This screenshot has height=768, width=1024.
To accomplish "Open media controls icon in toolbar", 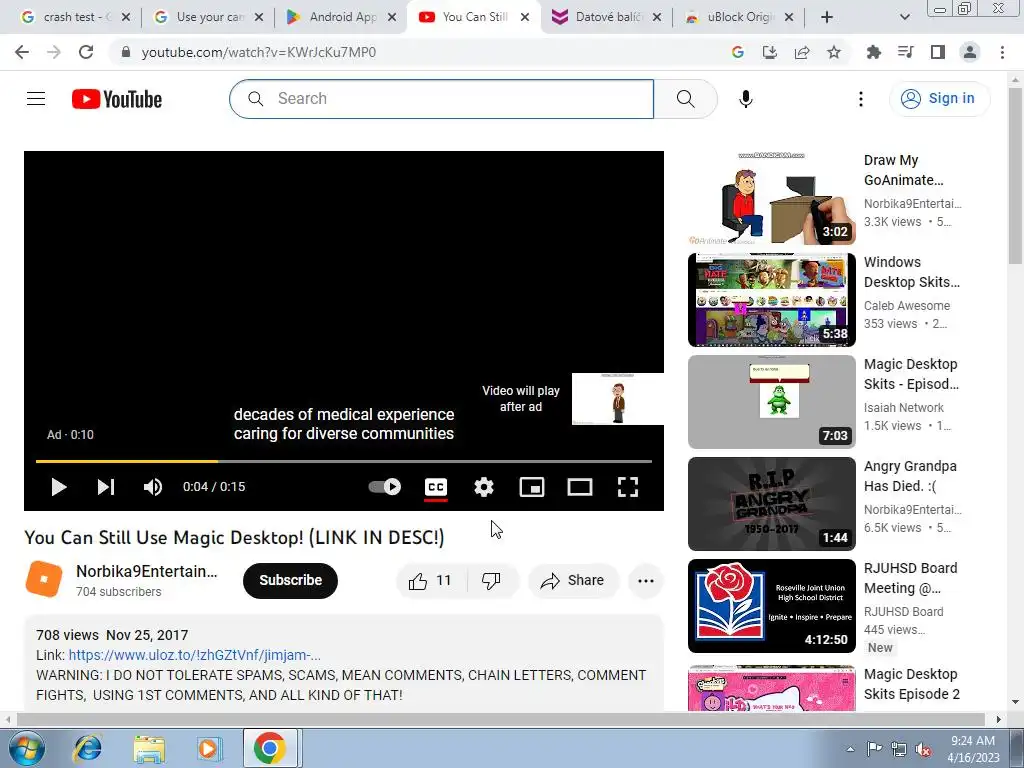I will [906, 52].
